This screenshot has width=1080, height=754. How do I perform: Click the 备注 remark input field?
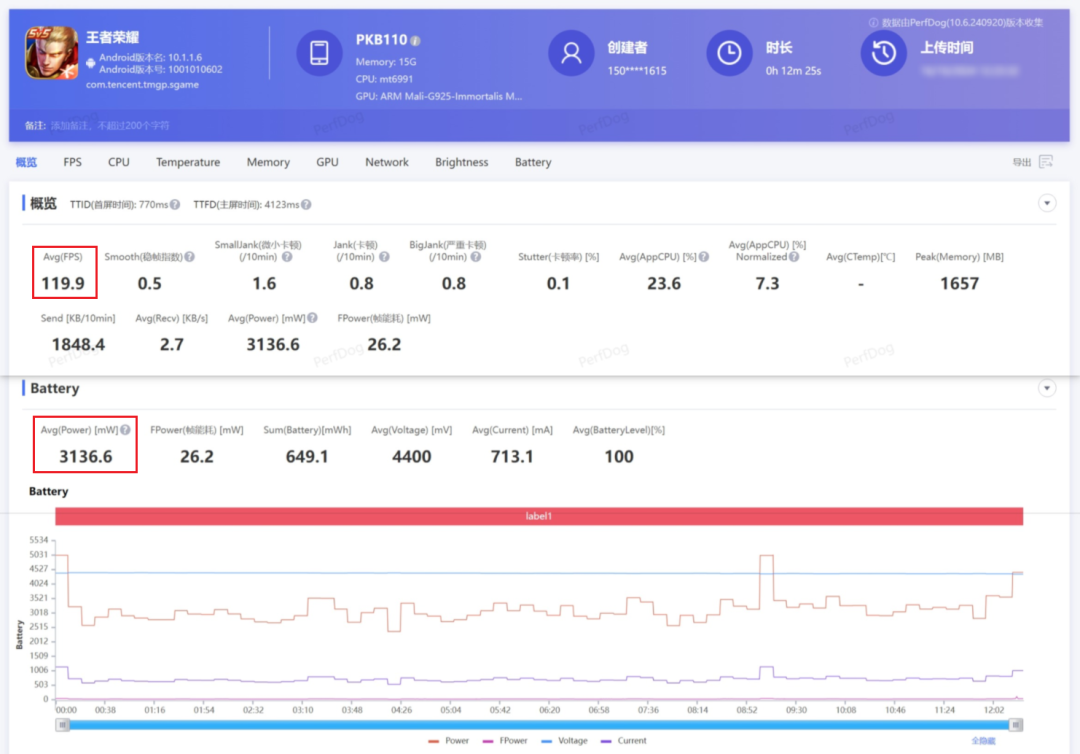[110, 126]
